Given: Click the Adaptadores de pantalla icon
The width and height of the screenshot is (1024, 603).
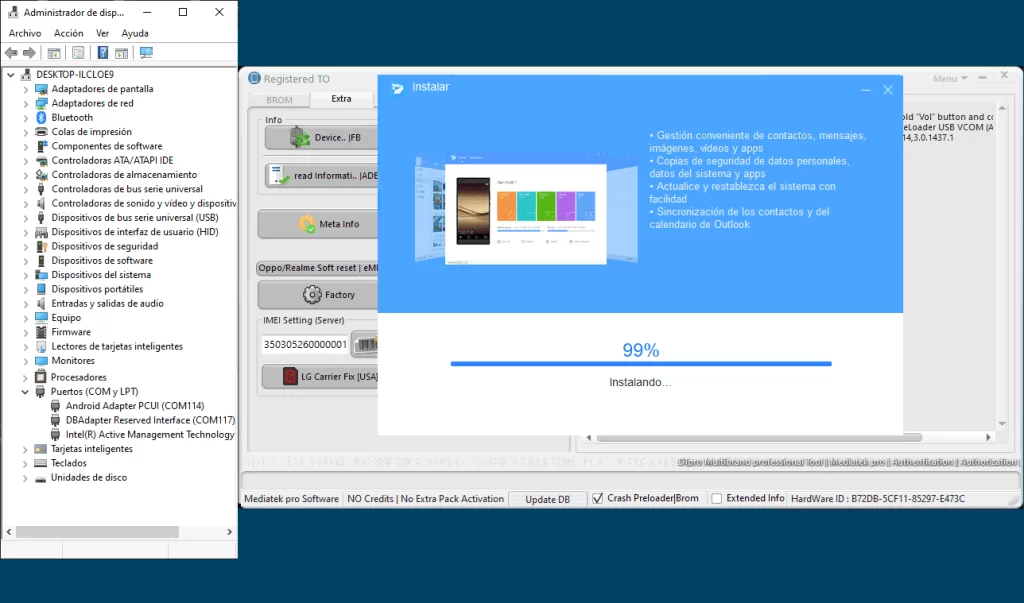Looking at the screenshot, I should (41, 89).
